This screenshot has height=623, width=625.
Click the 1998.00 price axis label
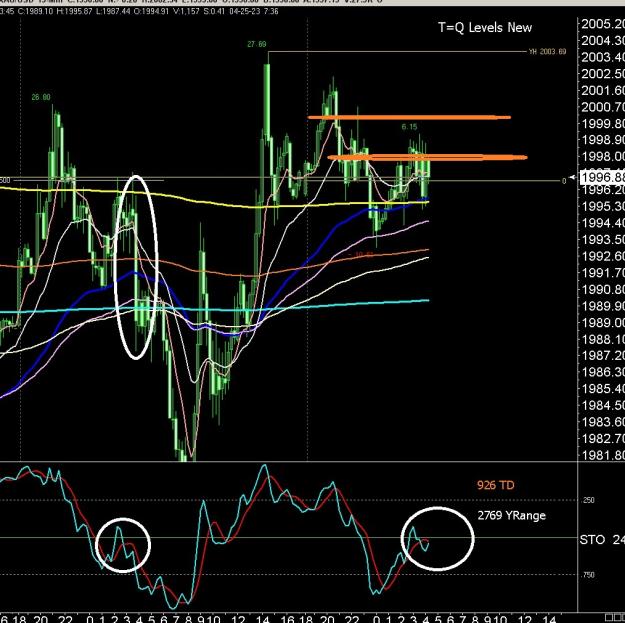point(603,157)
